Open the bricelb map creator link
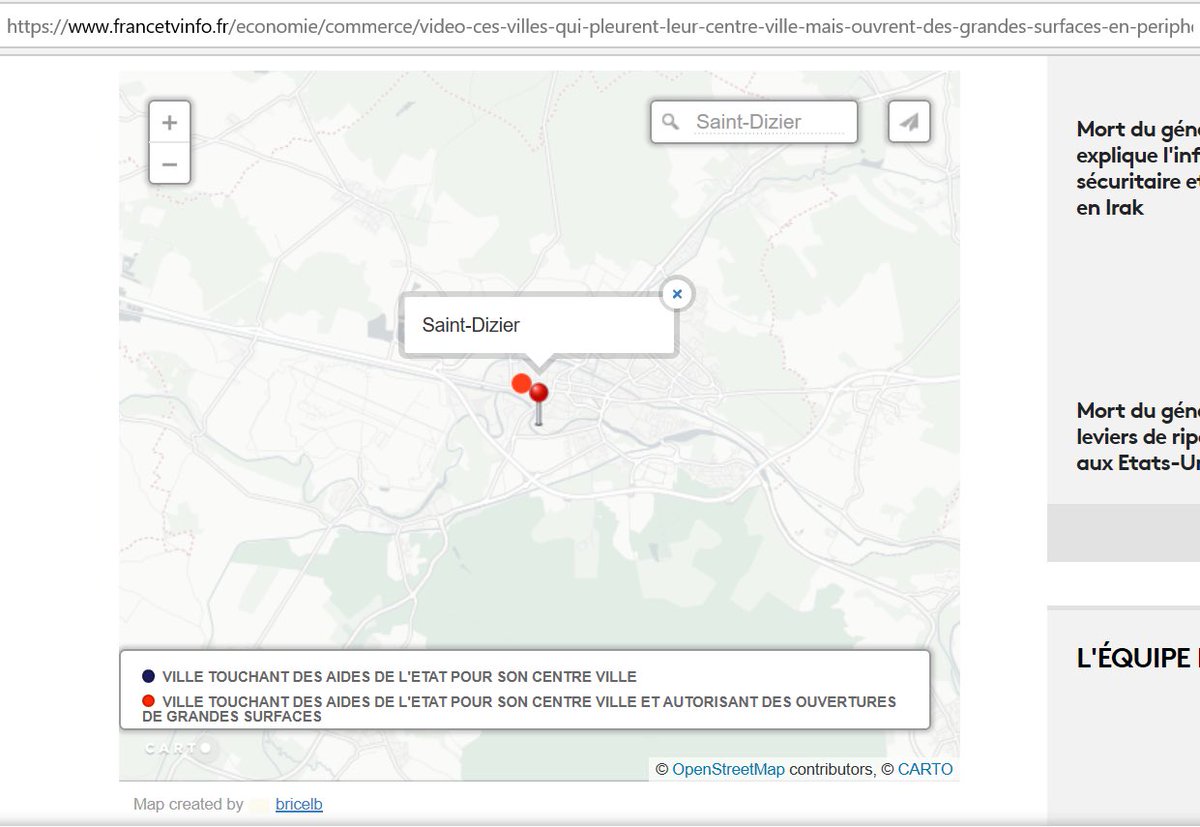This screenshot has height=827, width=1200. click(299, 804)
